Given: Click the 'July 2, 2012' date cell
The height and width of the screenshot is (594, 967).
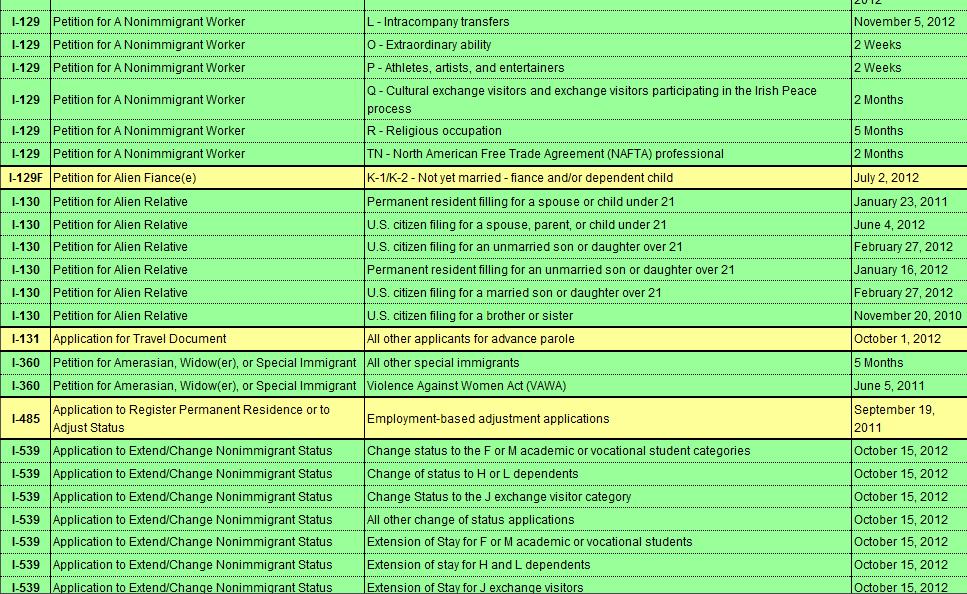Looking at the screenshot, I should 909,178.
